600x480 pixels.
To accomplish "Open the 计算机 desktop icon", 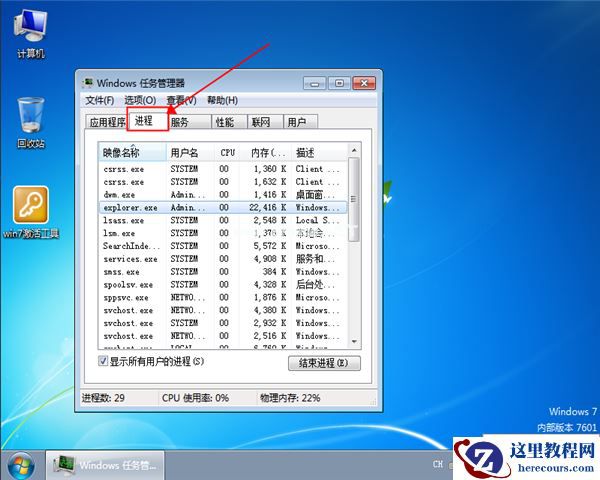I will click(x=30, y=34).
